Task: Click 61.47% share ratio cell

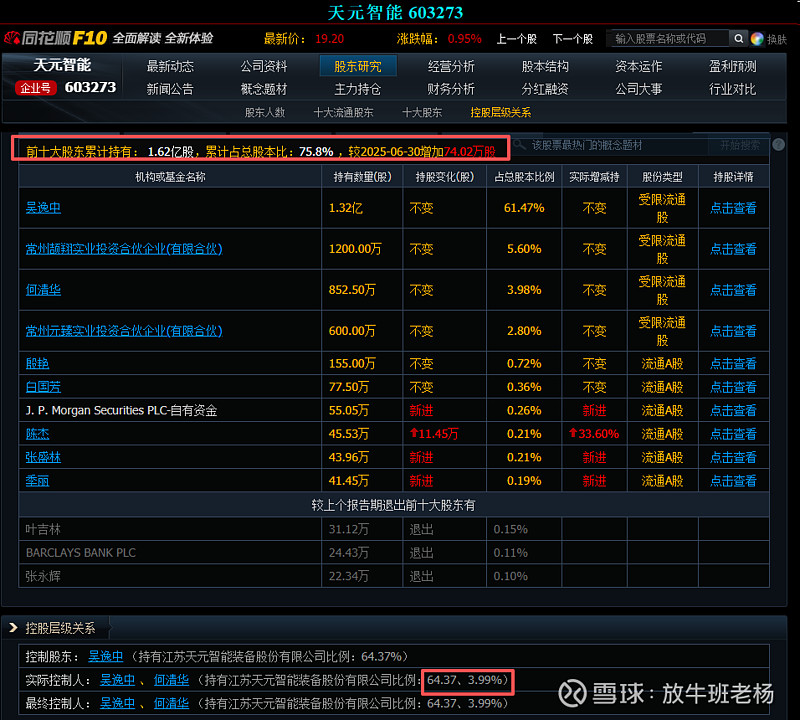Action: coord(524,208)
